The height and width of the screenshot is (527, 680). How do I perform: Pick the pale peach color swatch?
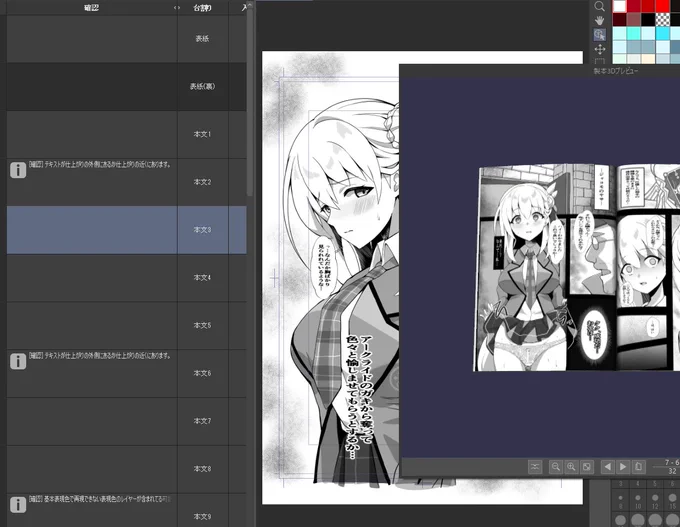point(648,59)
